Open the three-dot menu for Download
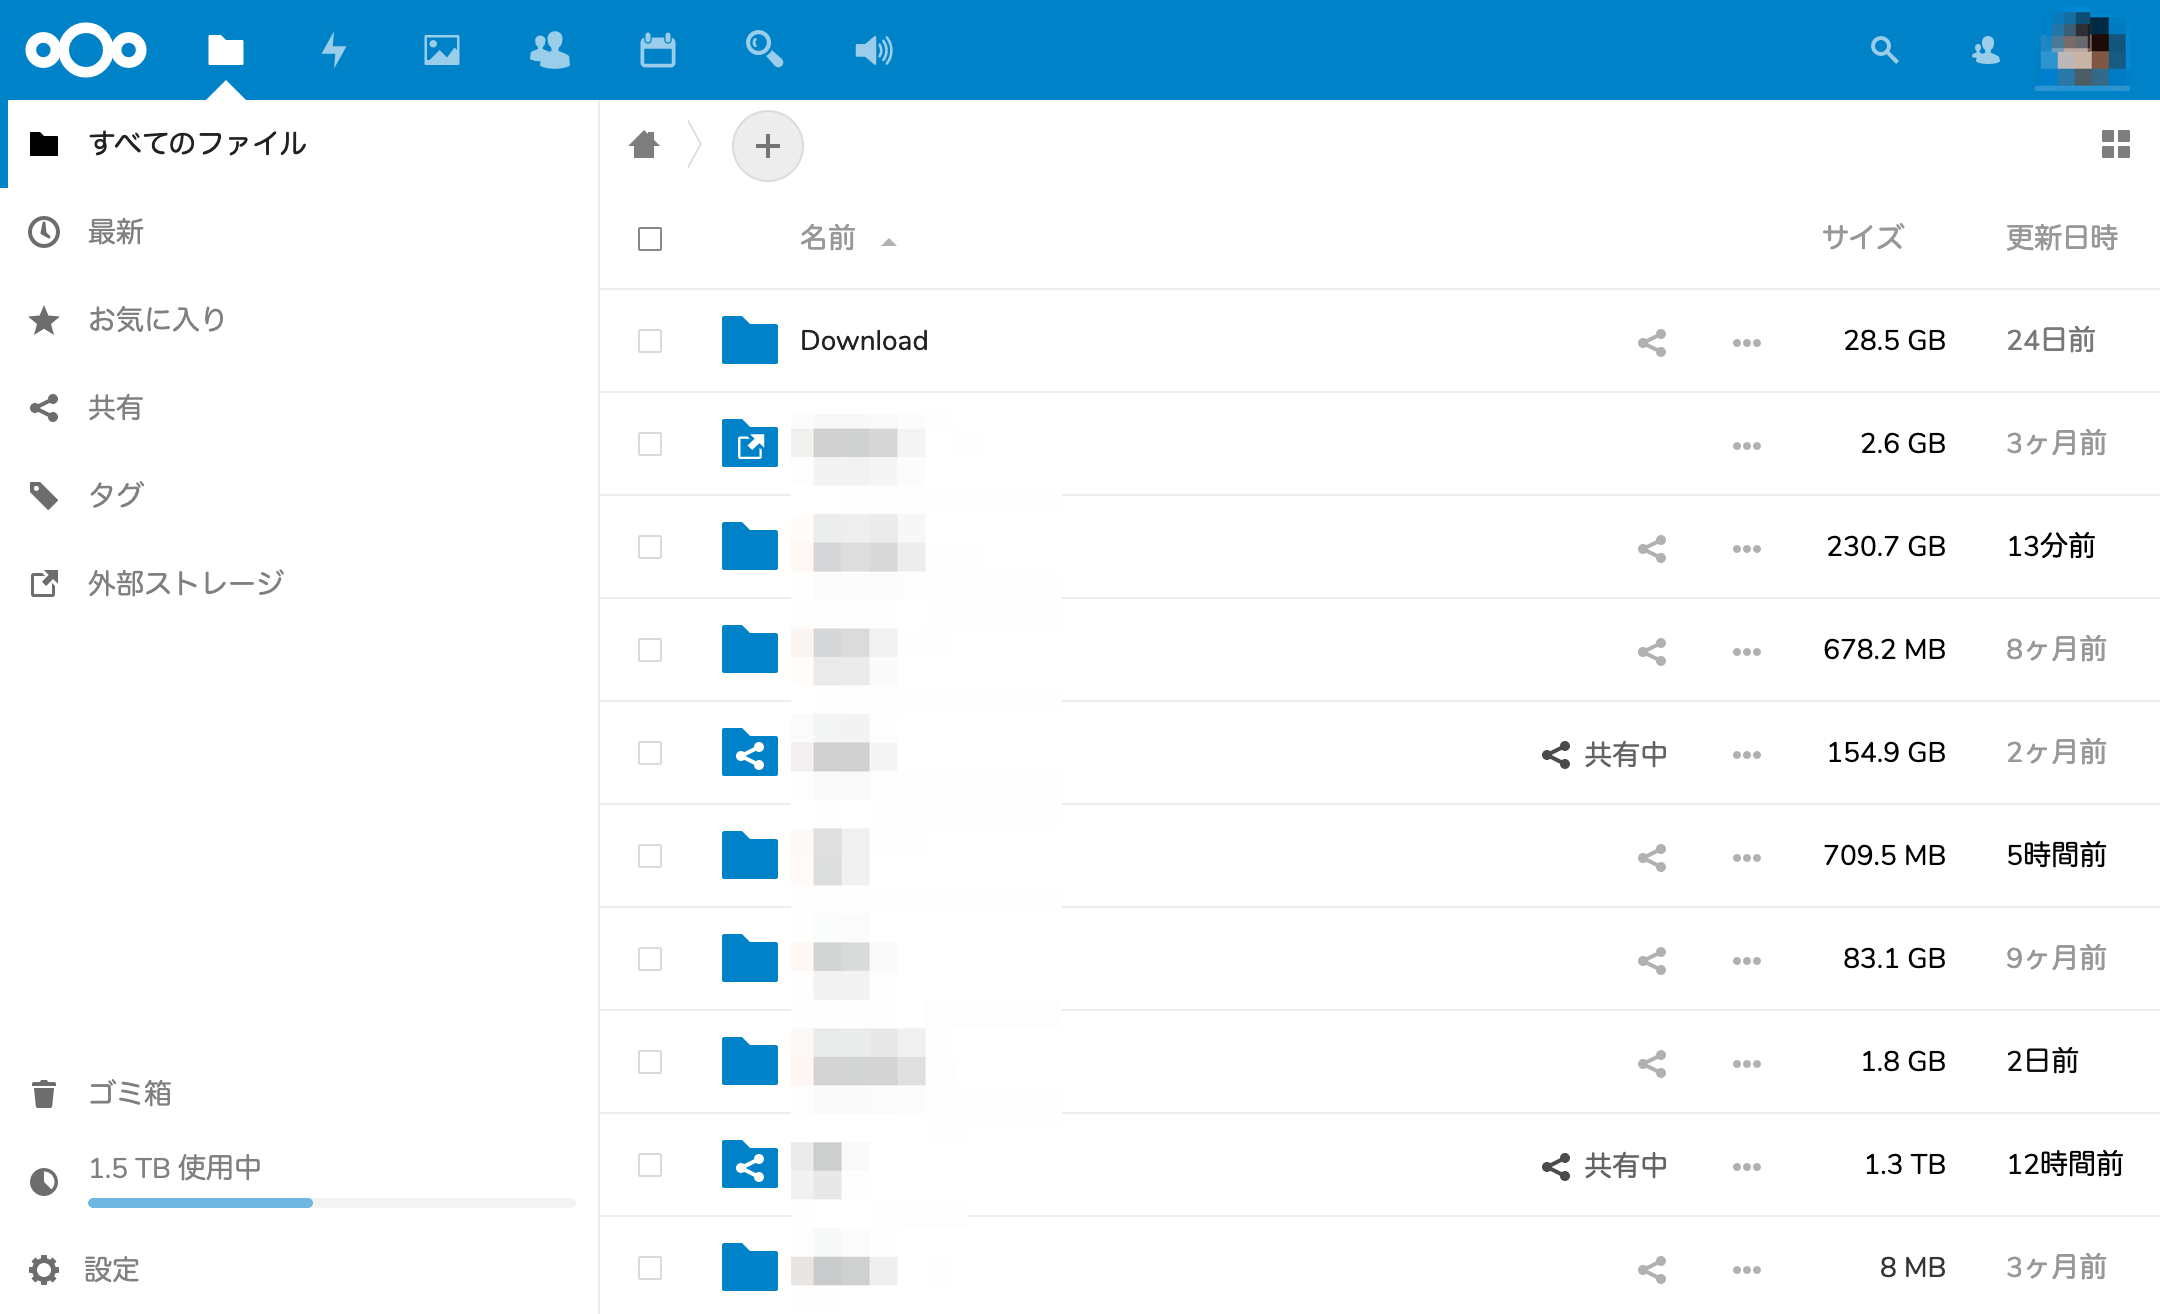 coord(1746,341)
